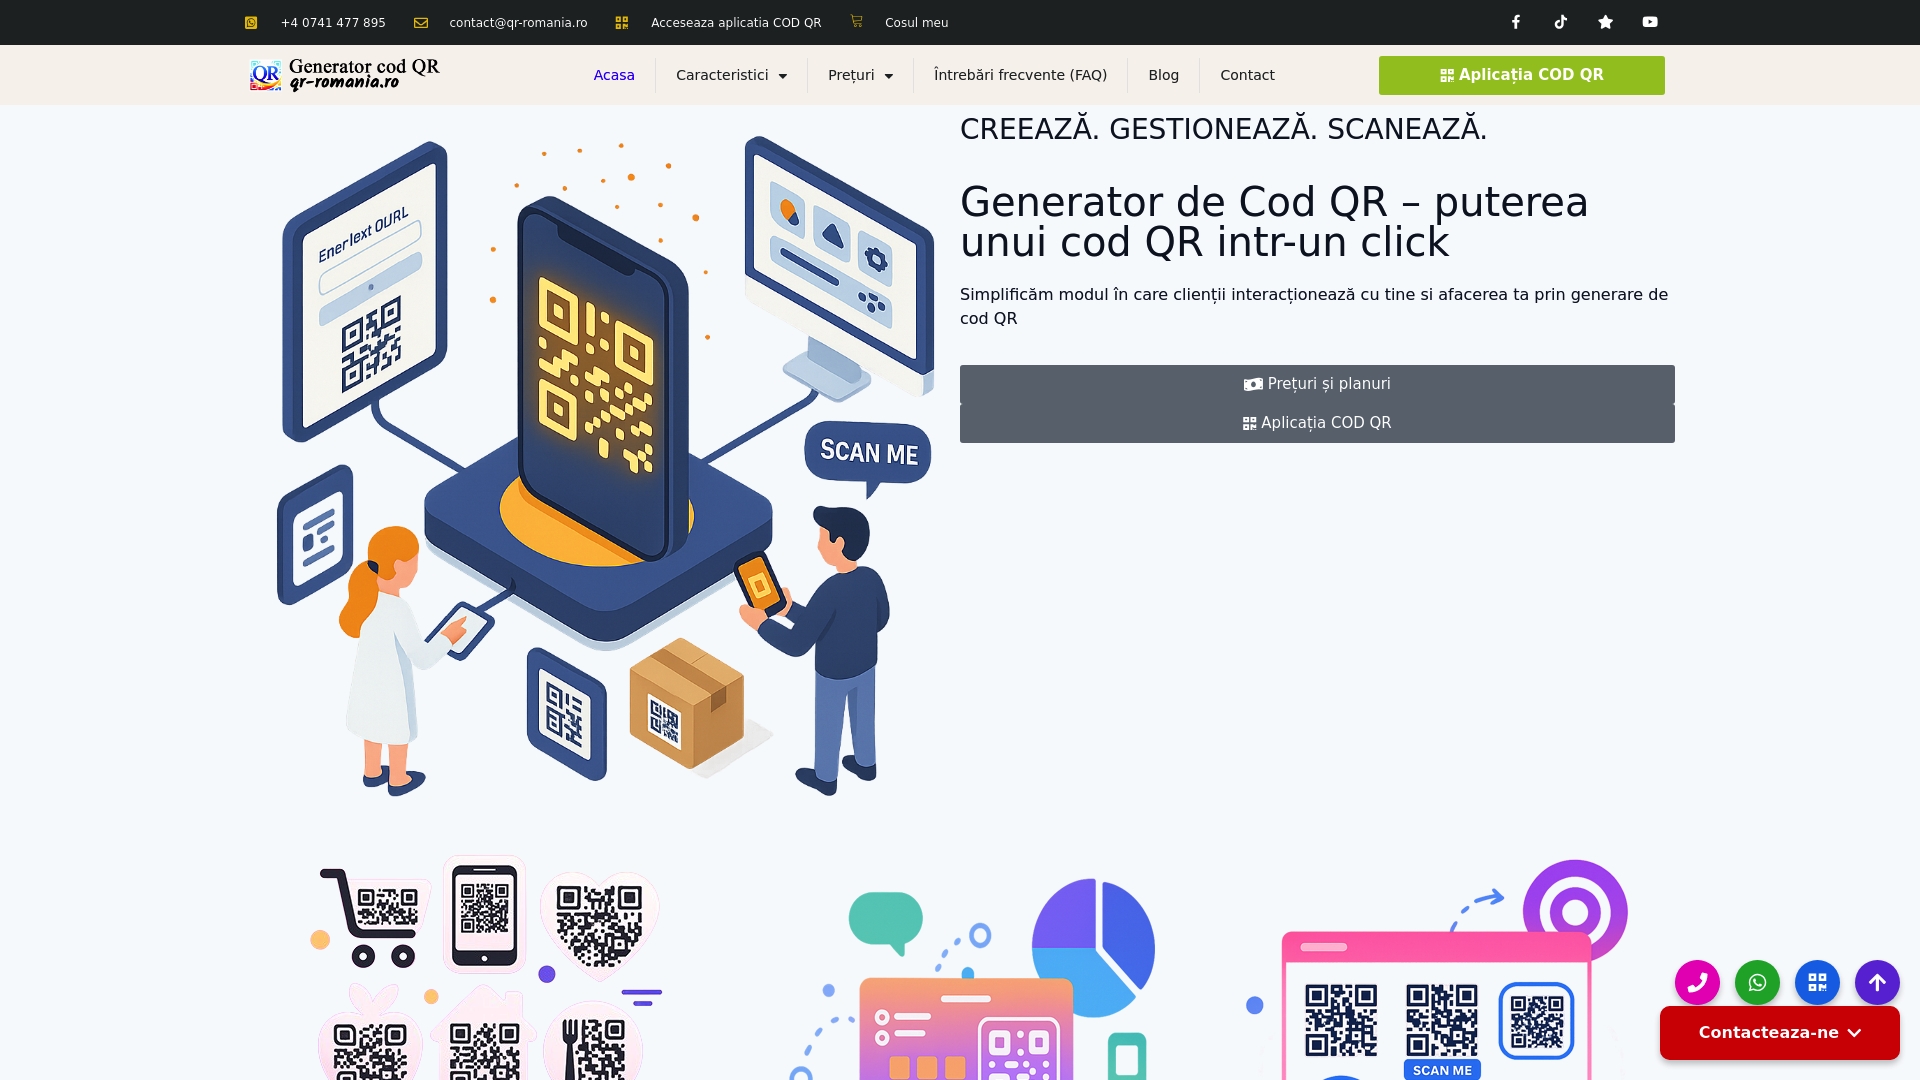Open the TikTok social icon
1920x1080 pixels.
click(1560, 21)
